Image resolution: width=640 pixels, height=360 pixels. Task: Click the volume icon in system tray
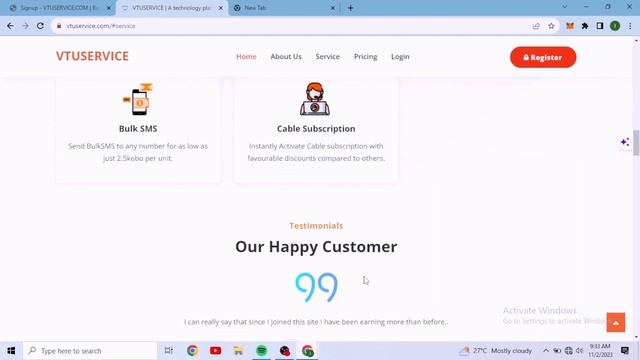pyautogui.click(x=580, y=351)
